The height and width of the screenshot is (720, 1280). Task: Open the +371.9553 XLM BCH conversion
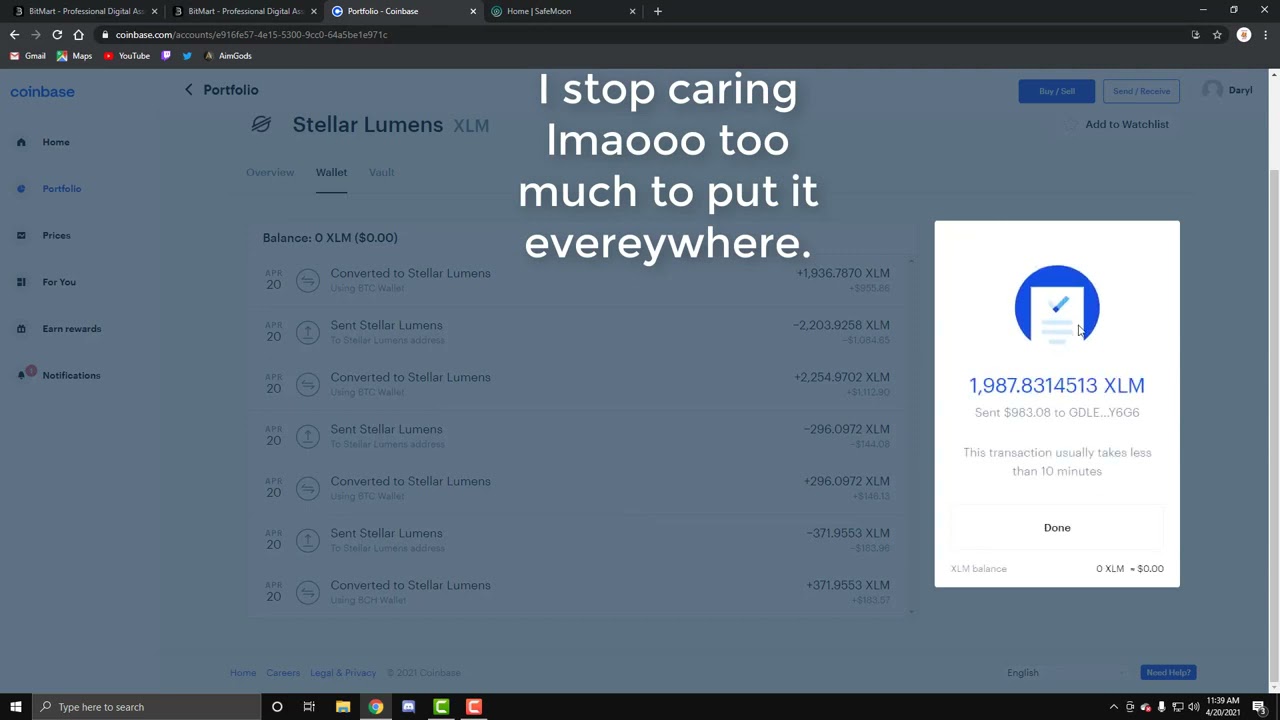[577, 591]
